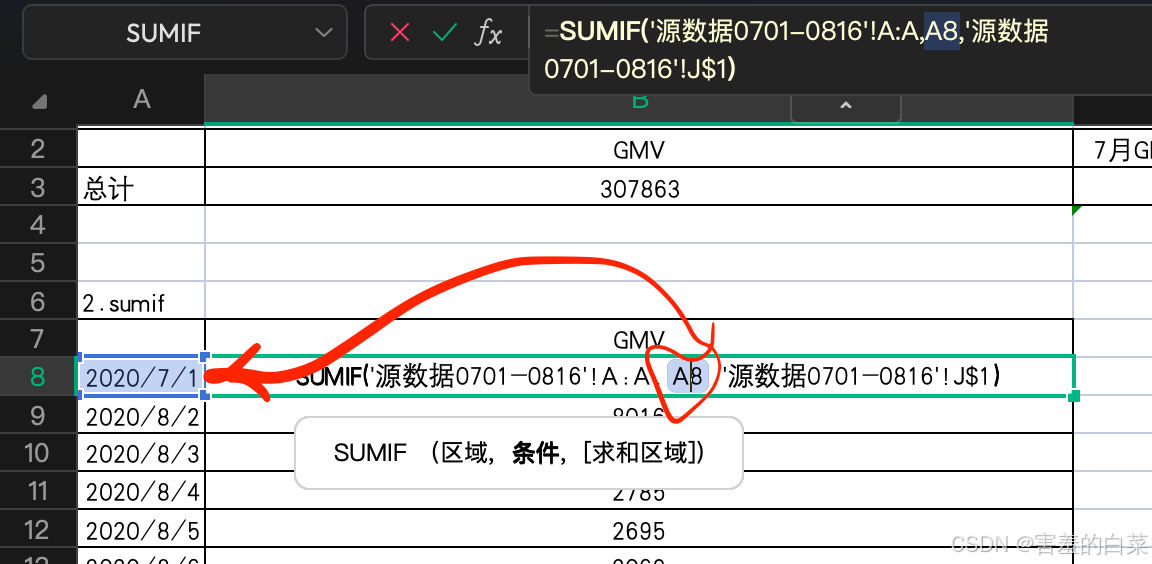Click empty cell B5
The height and width of the screenshot is (564, 1152).
click(639, 263)
